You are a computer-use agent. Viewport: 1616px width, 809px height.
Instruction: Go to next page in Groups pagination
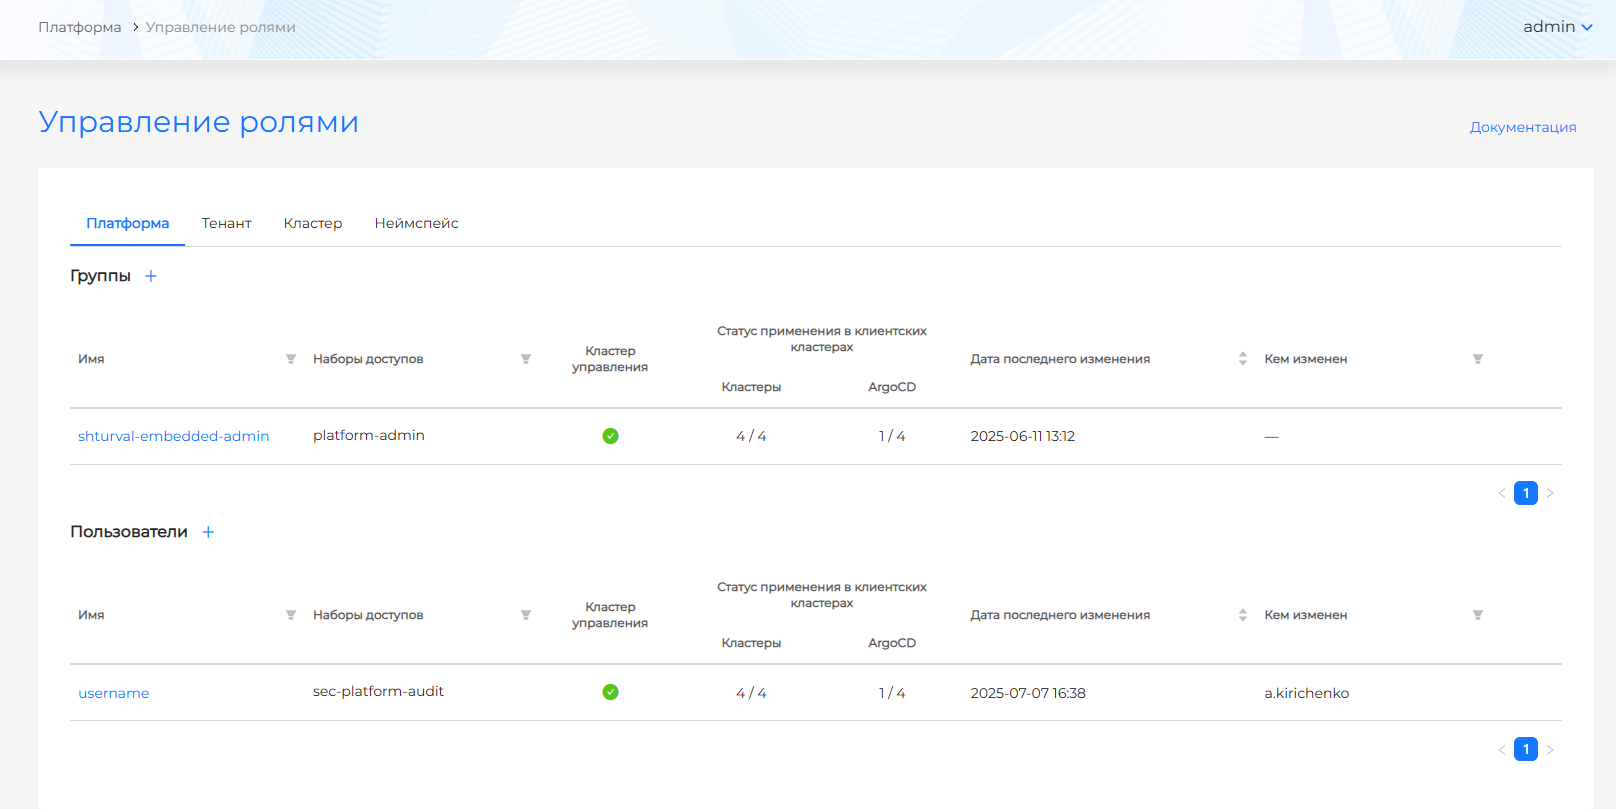(1550, 493)
